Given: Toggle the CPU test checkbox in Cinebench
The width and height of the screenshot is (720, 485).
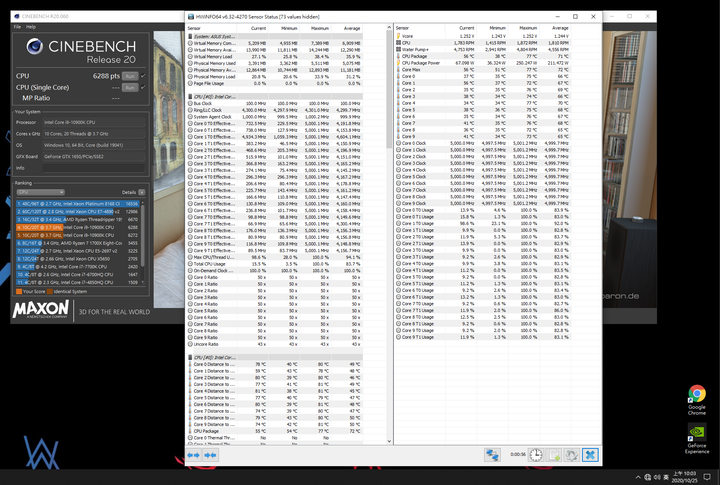Looking at the screenshot, I should click(143, 76).
